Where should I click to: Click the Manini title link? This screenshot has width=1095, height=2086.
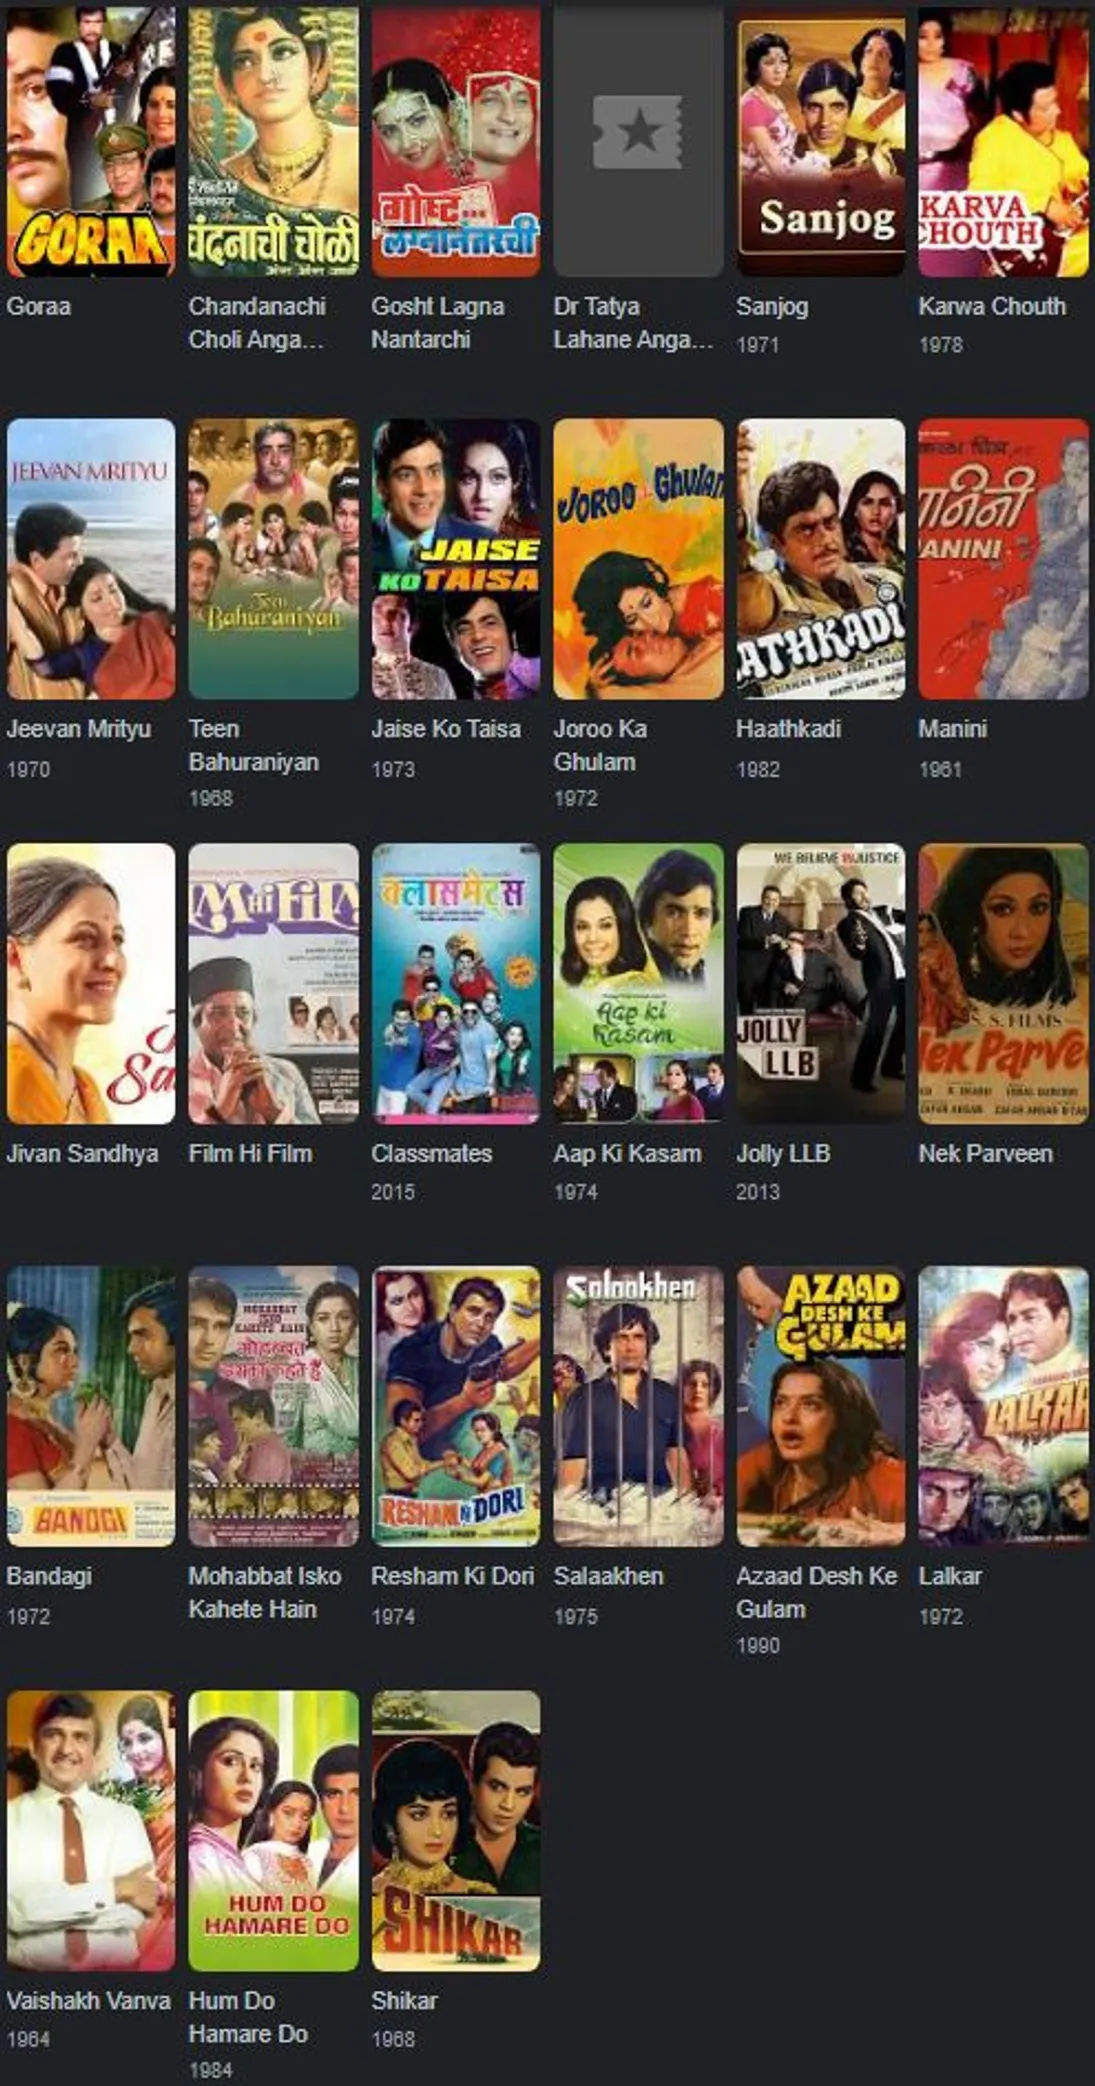coord(952,729)
